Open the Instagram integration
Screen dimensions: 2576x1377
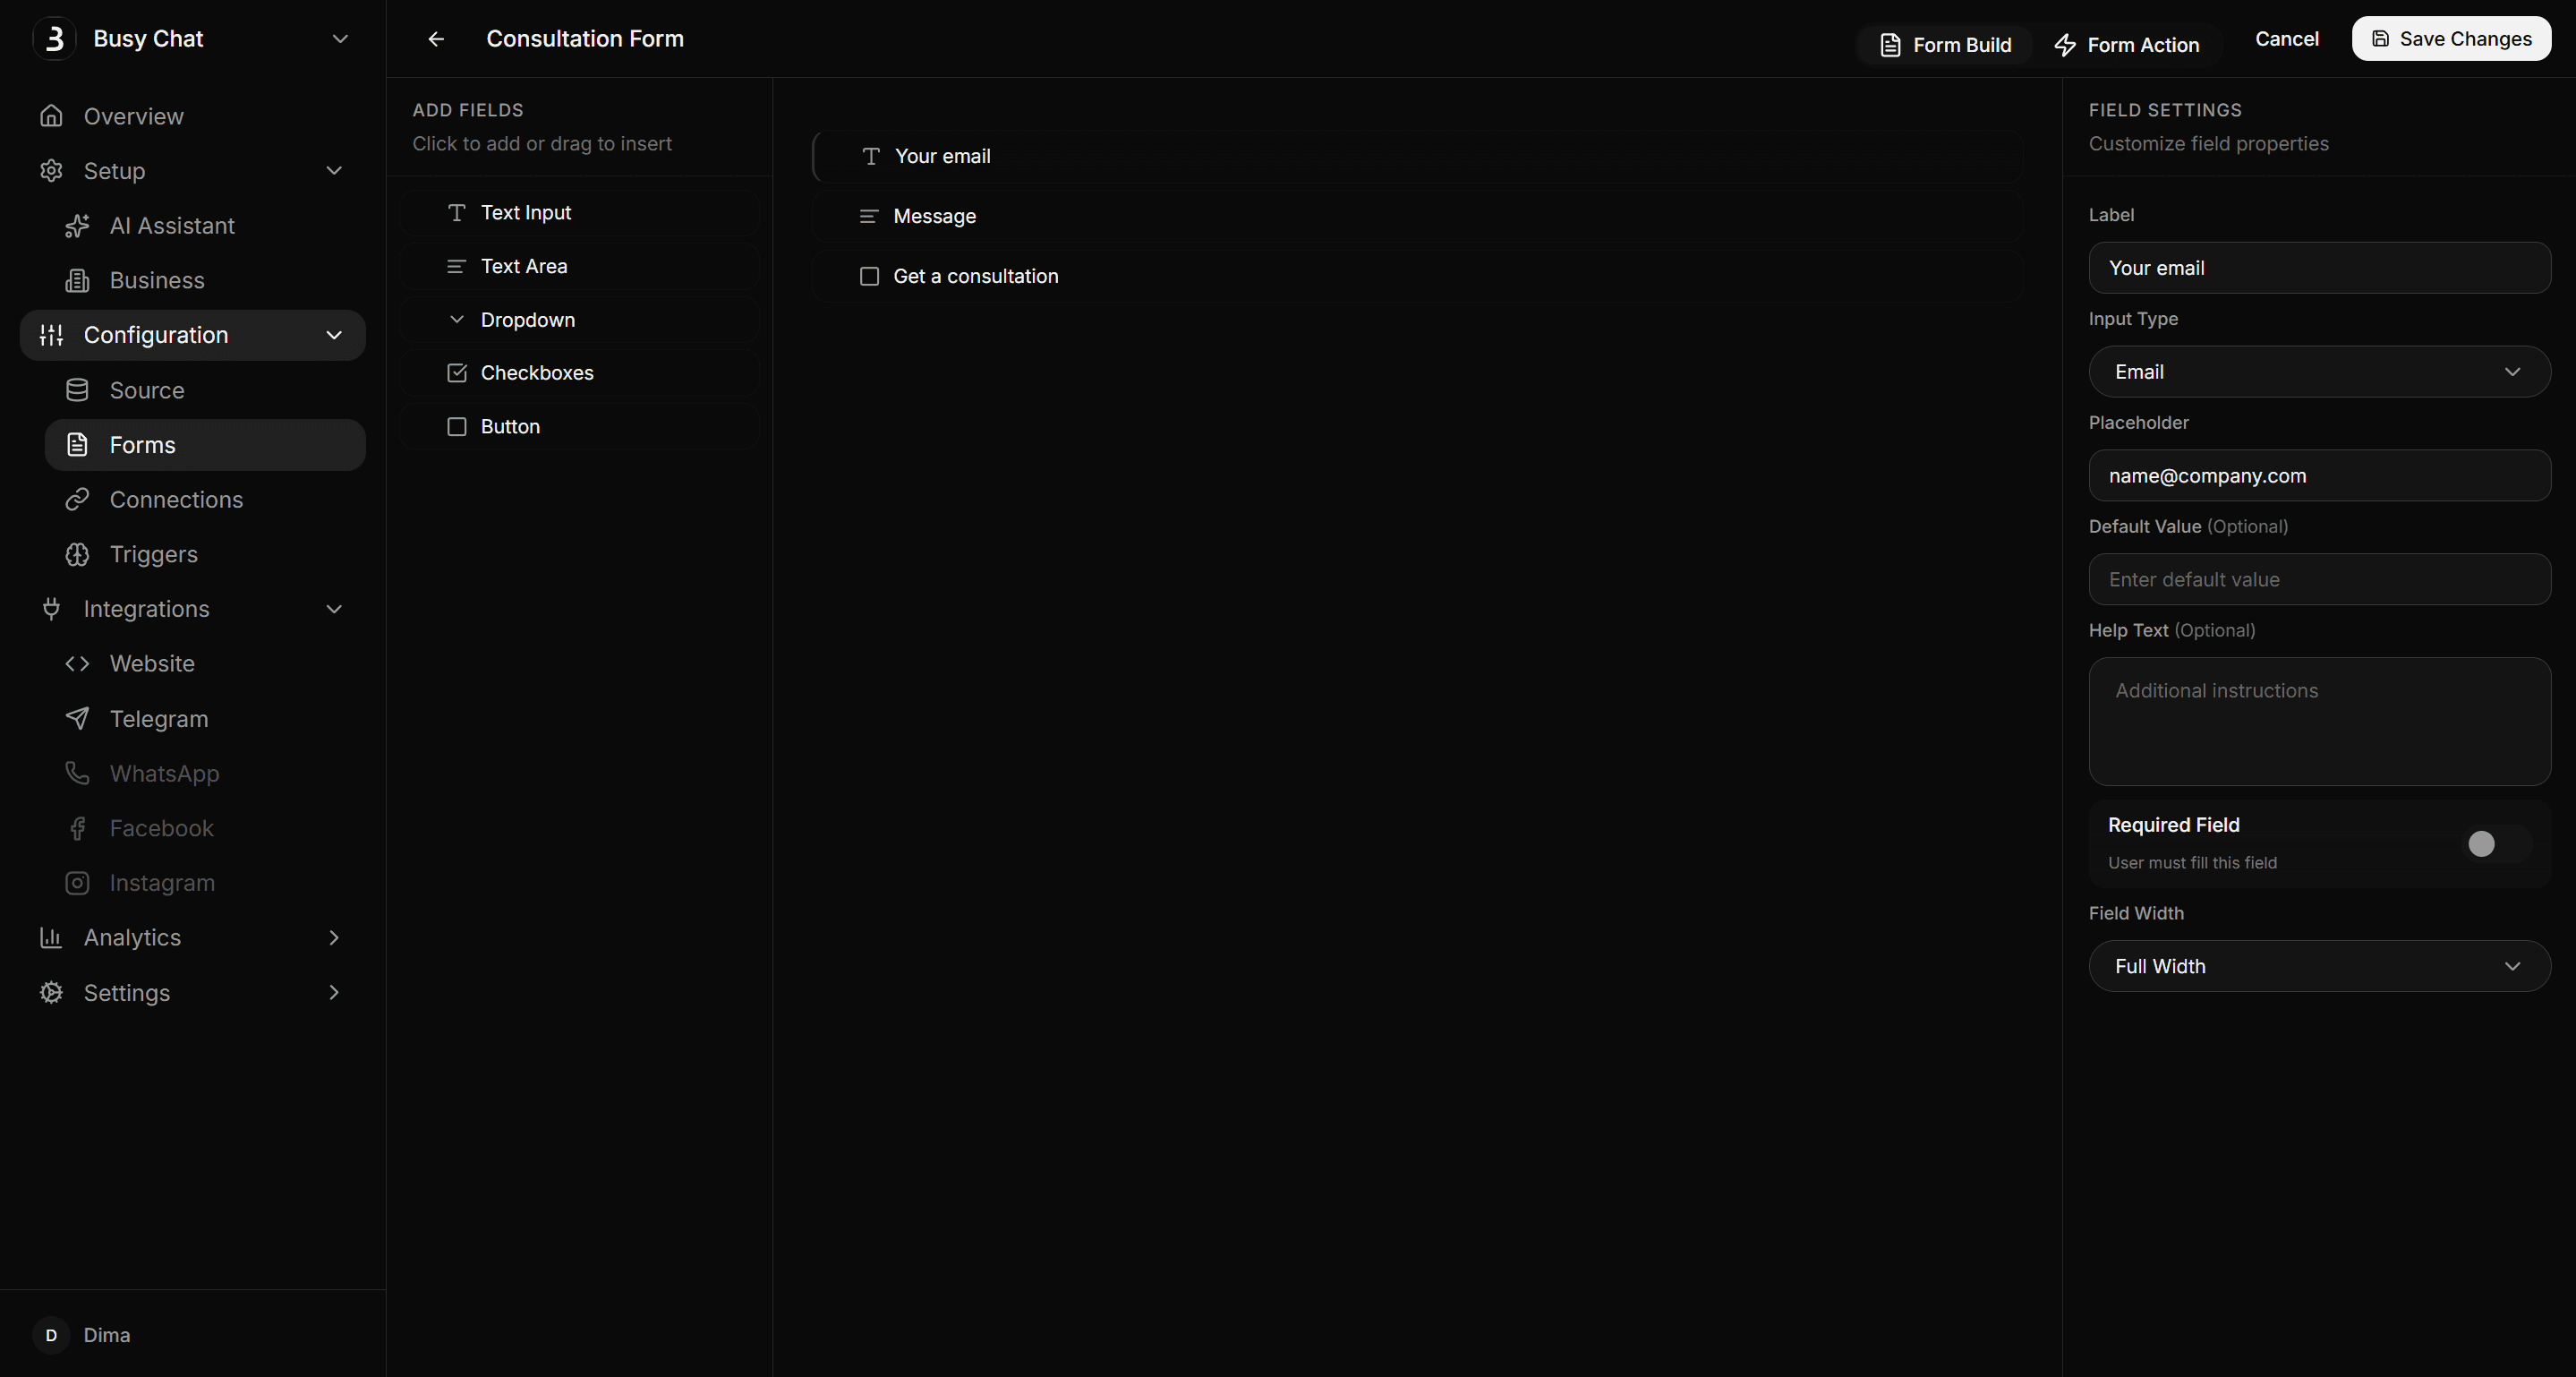(x=162, y=882)
